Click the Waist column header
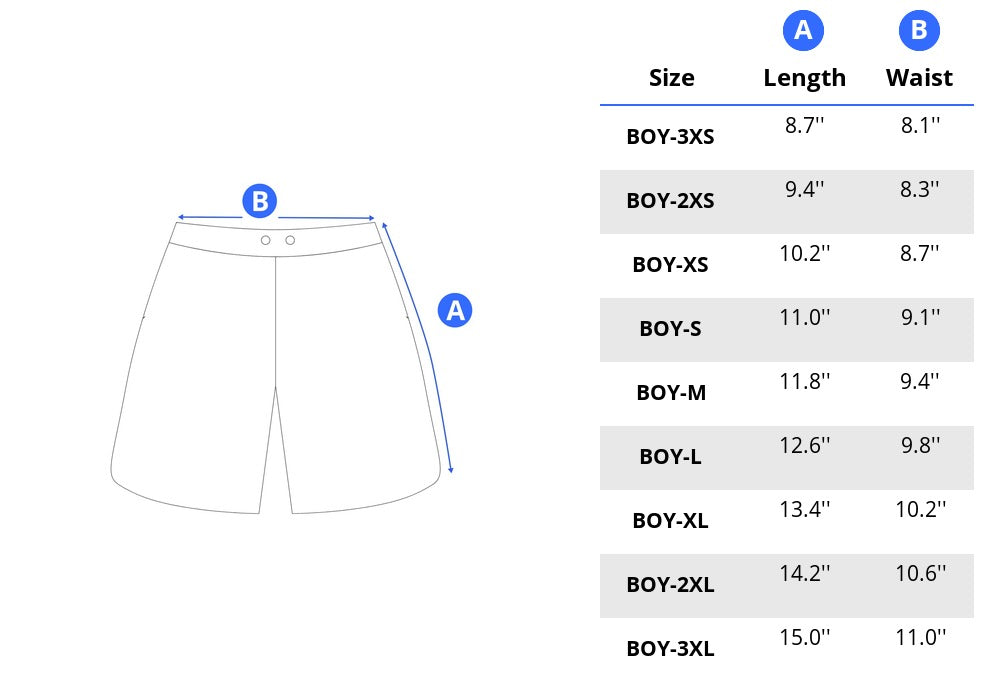The height and width of the screenshot is (700, 994). click(x=919, y=78)
